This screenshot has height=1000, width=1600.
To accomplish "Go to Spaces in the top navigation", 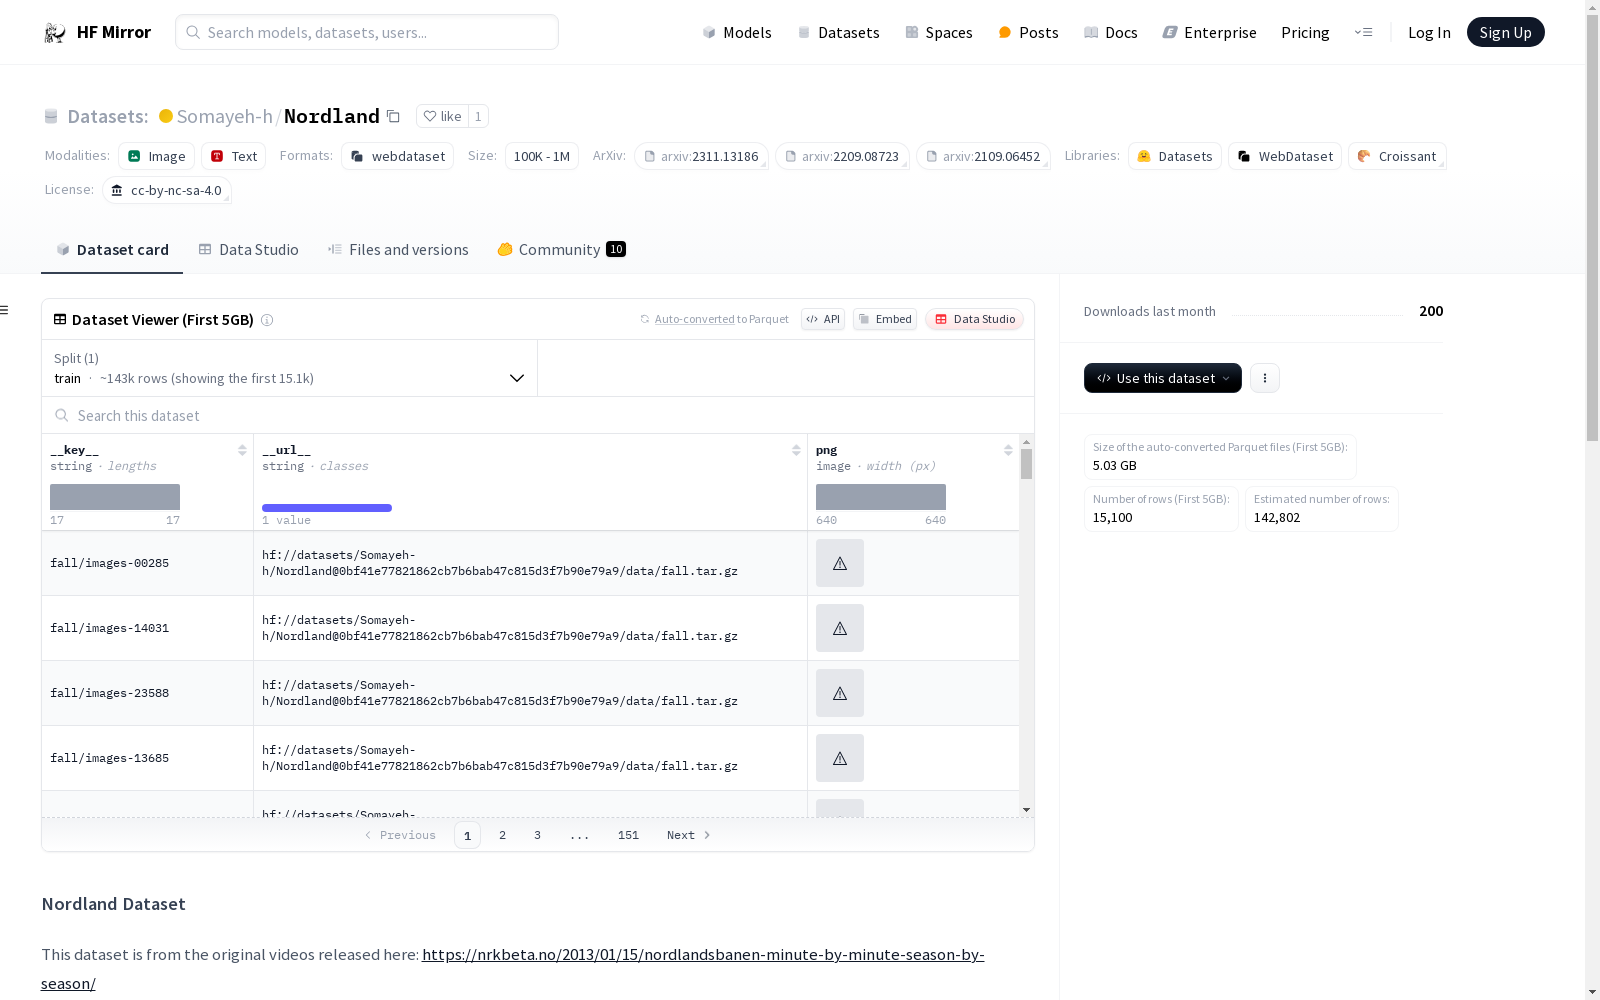I will point(939,33).
